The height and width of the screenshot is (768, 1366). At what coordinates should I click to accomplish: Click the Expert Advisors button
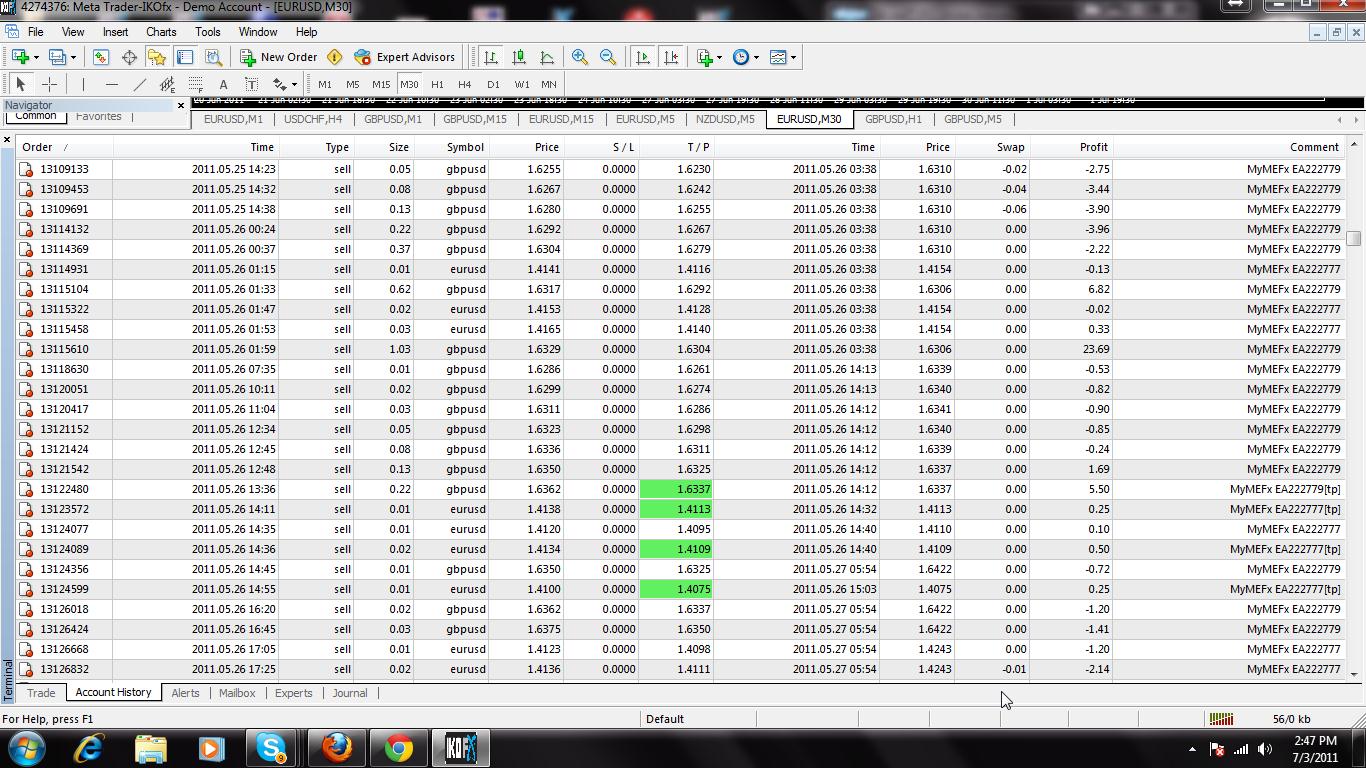point(404,57)
